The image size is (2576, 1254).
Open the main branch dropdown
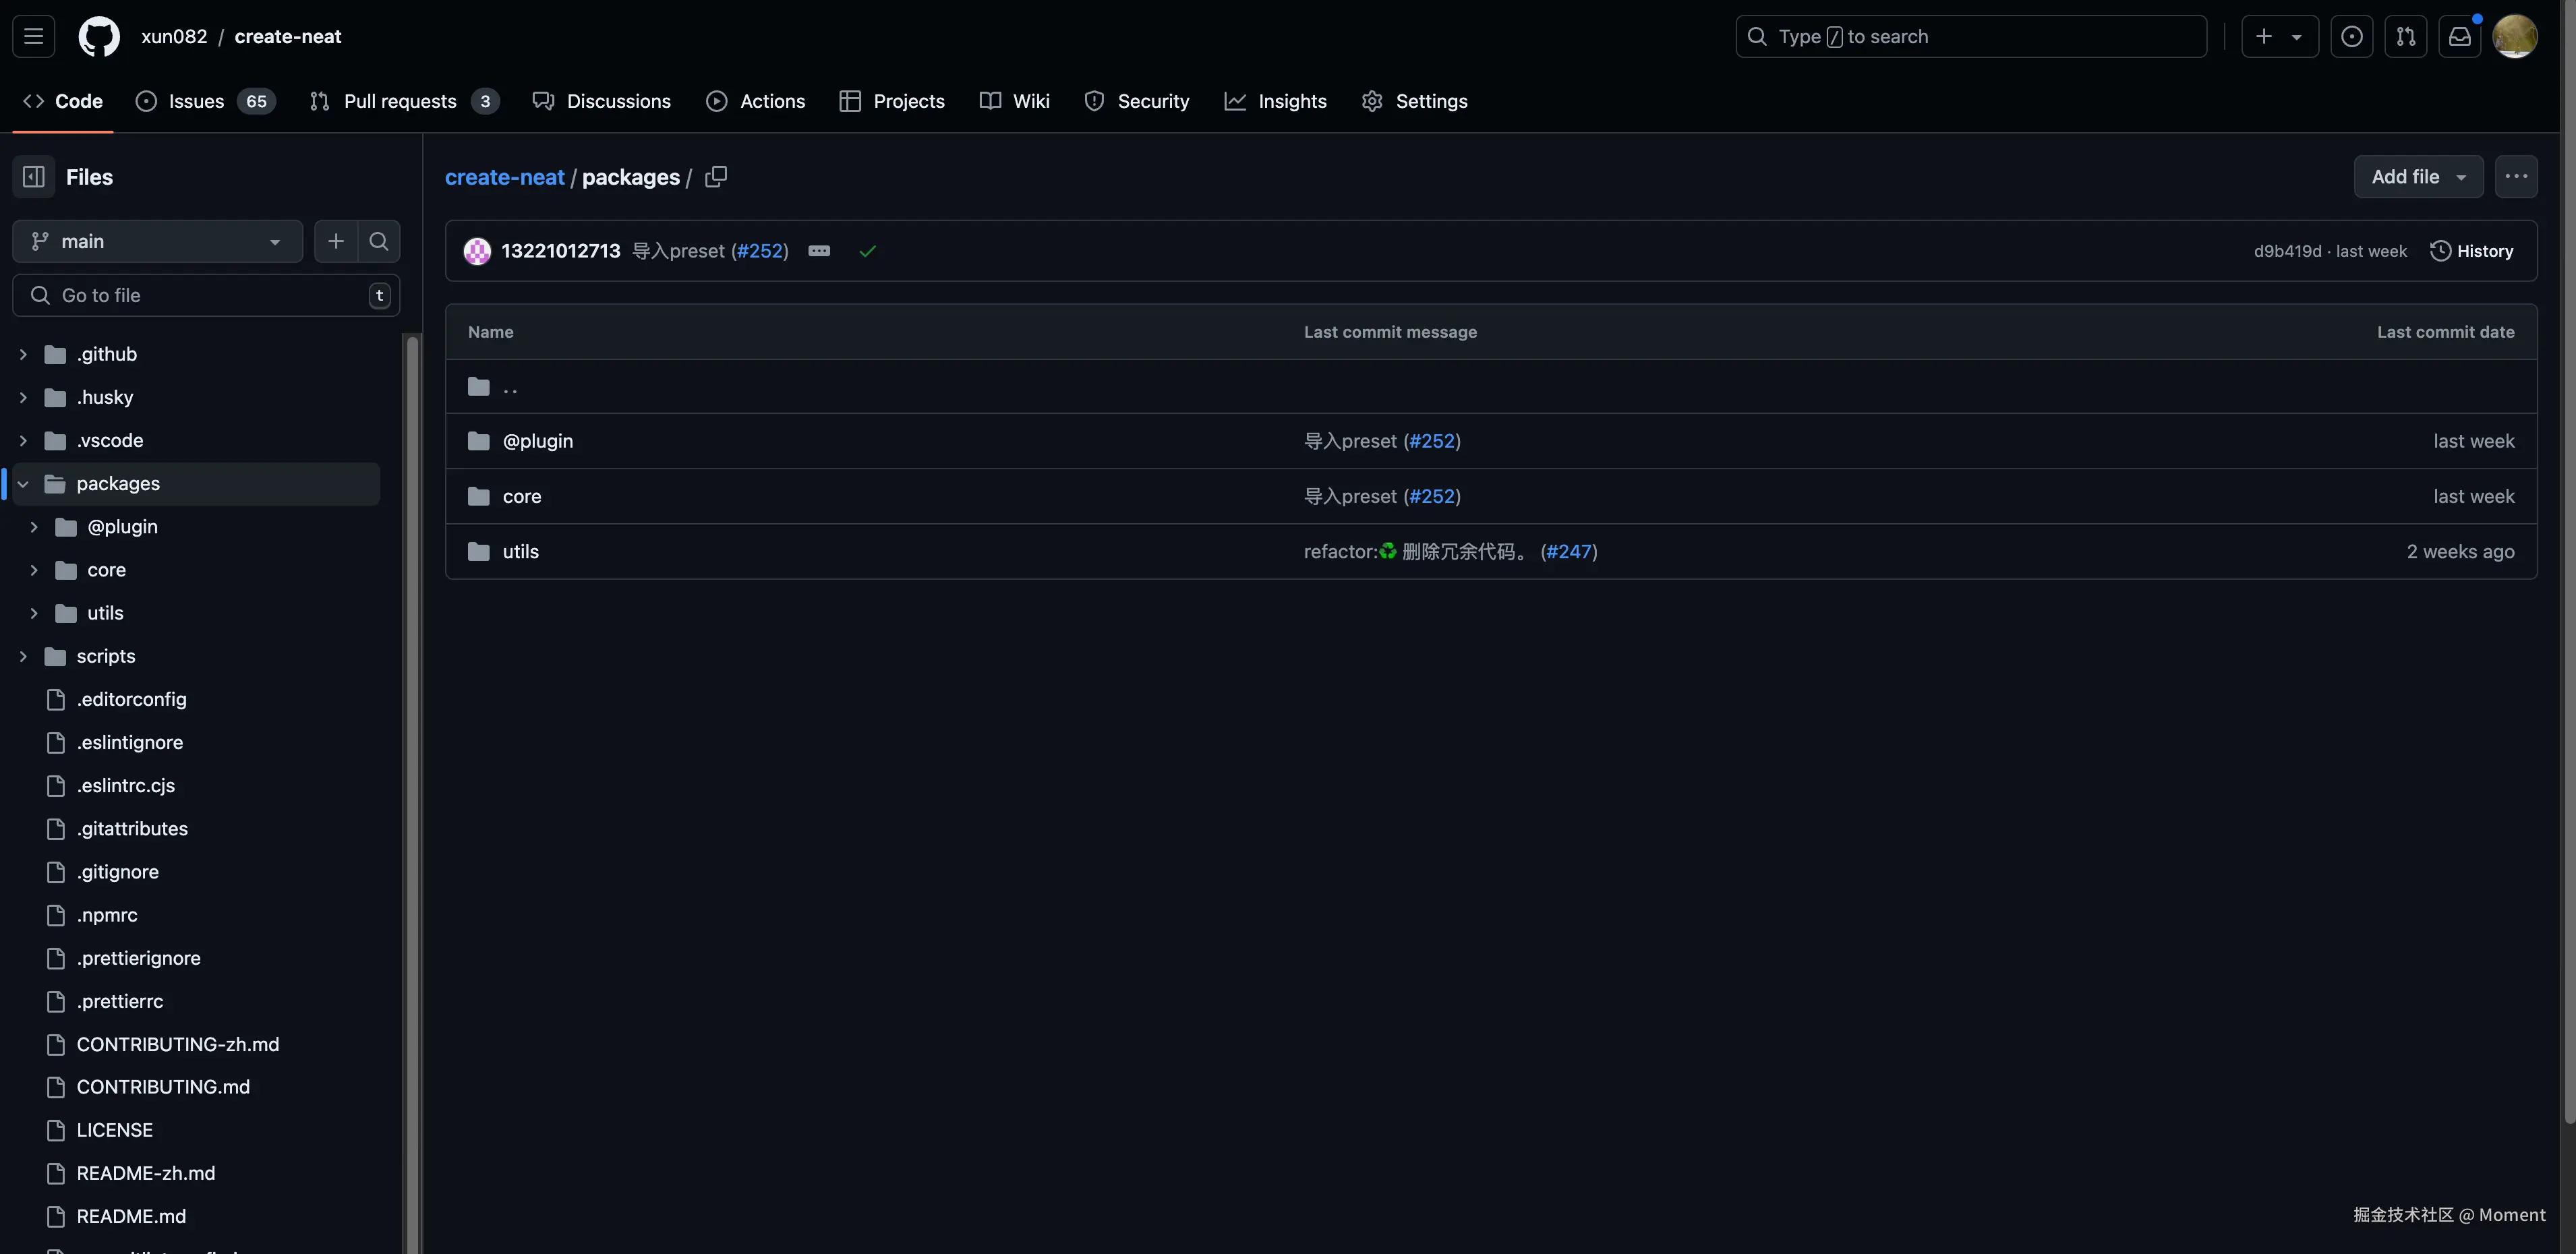click(157, 241)
